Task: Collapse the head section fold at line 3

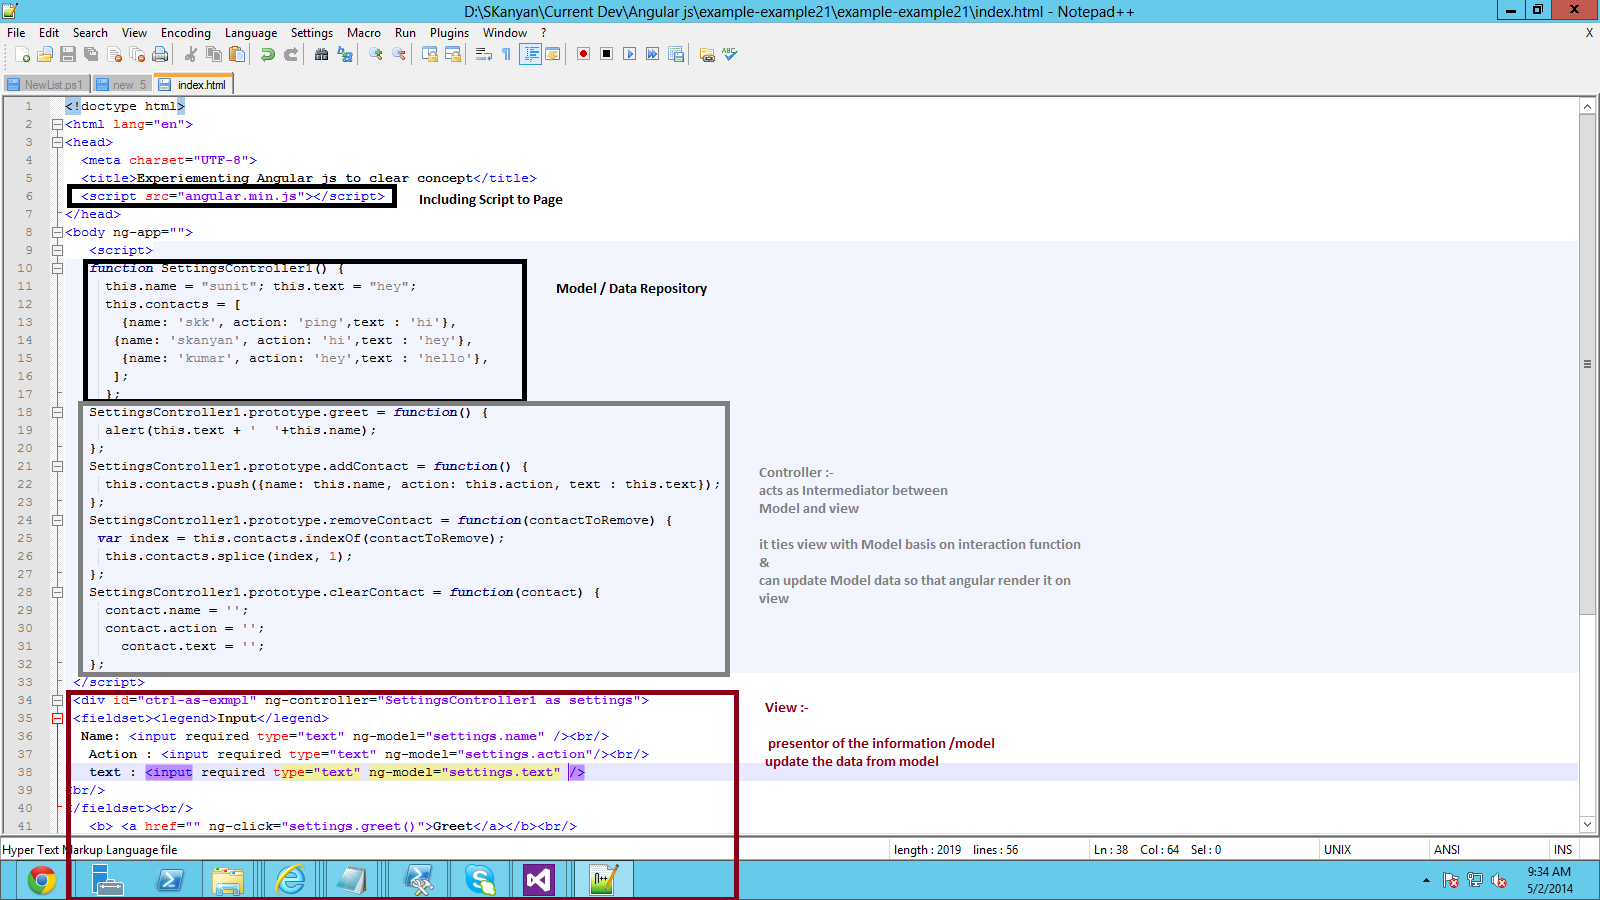Action: tap(57, 143)
